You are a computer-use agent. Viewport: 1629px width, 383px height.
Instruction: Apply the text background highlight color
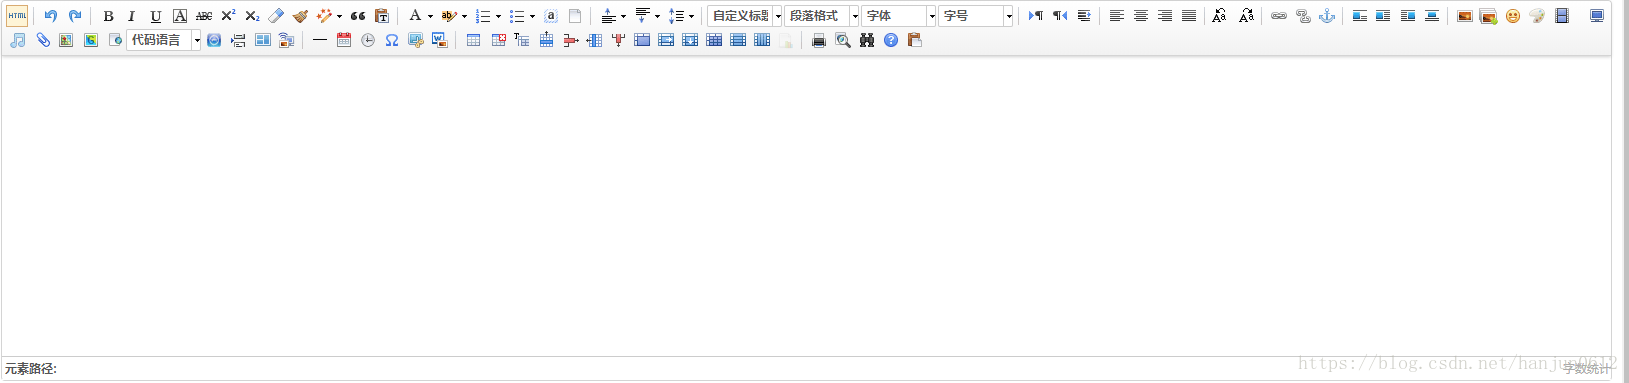(448, 16)
